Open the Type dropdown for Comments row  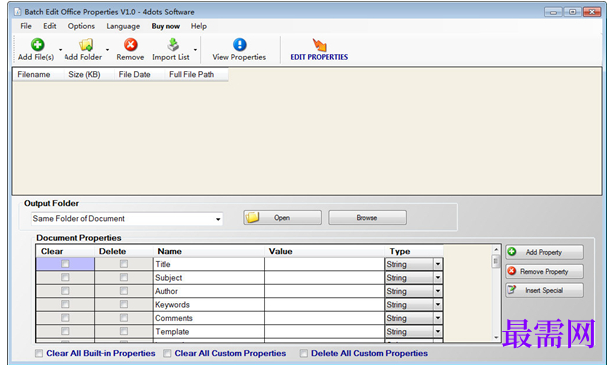tap(438, 318)
